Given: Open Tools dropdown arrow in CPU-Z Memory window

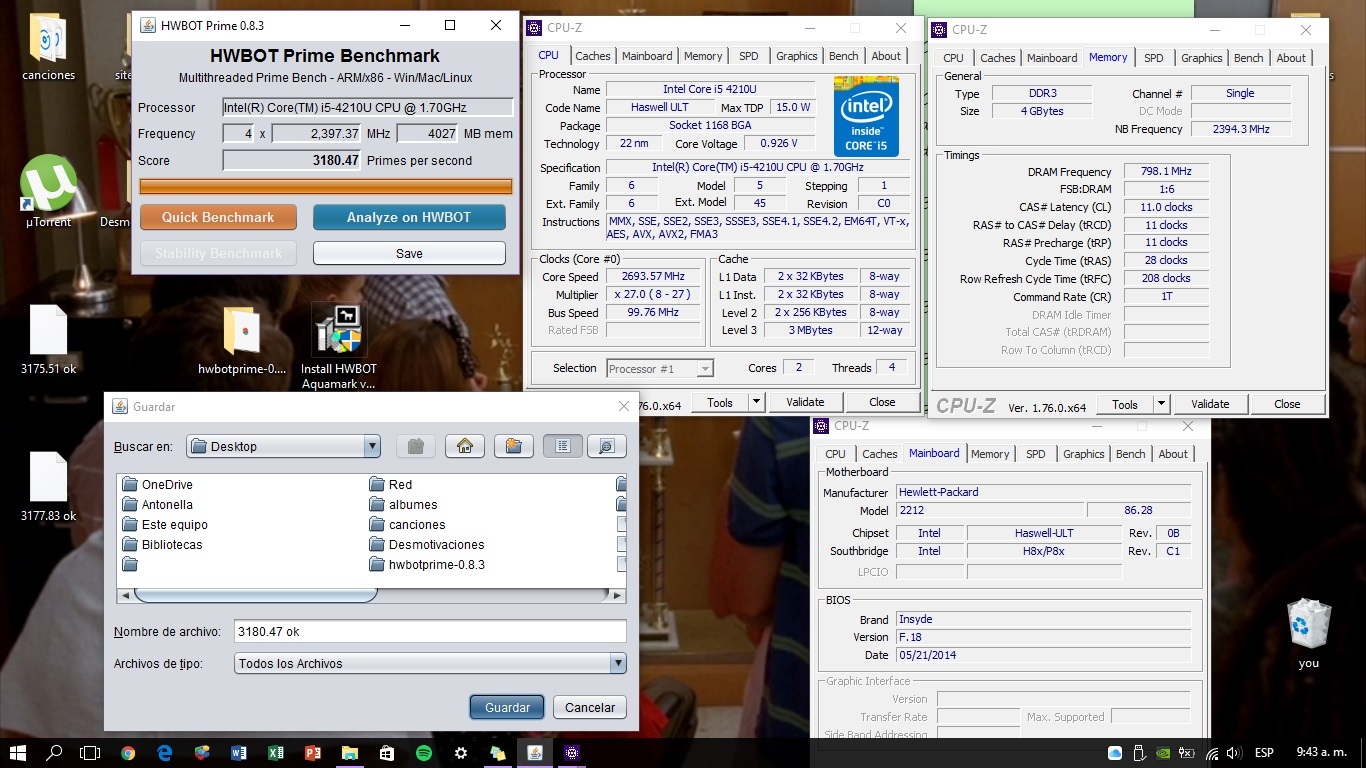Looking at the screenshot, I should click(1161, 404).
